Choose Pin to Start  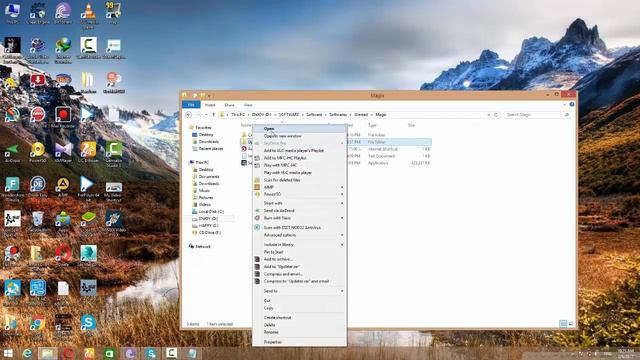click(x=300, y=252)
